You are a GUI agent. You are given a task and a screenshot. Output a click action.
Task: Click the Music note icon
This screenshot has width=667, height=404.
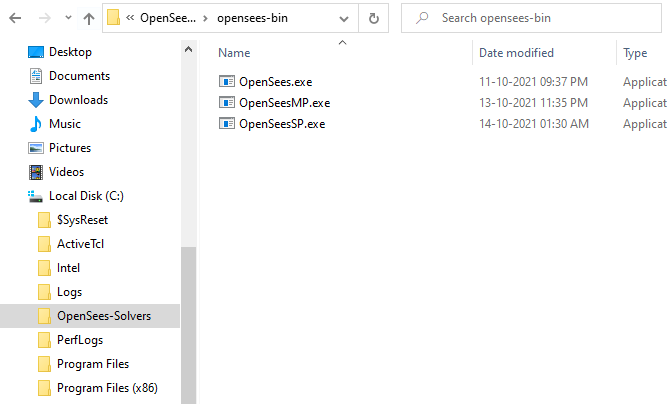[x=36, y=124]
